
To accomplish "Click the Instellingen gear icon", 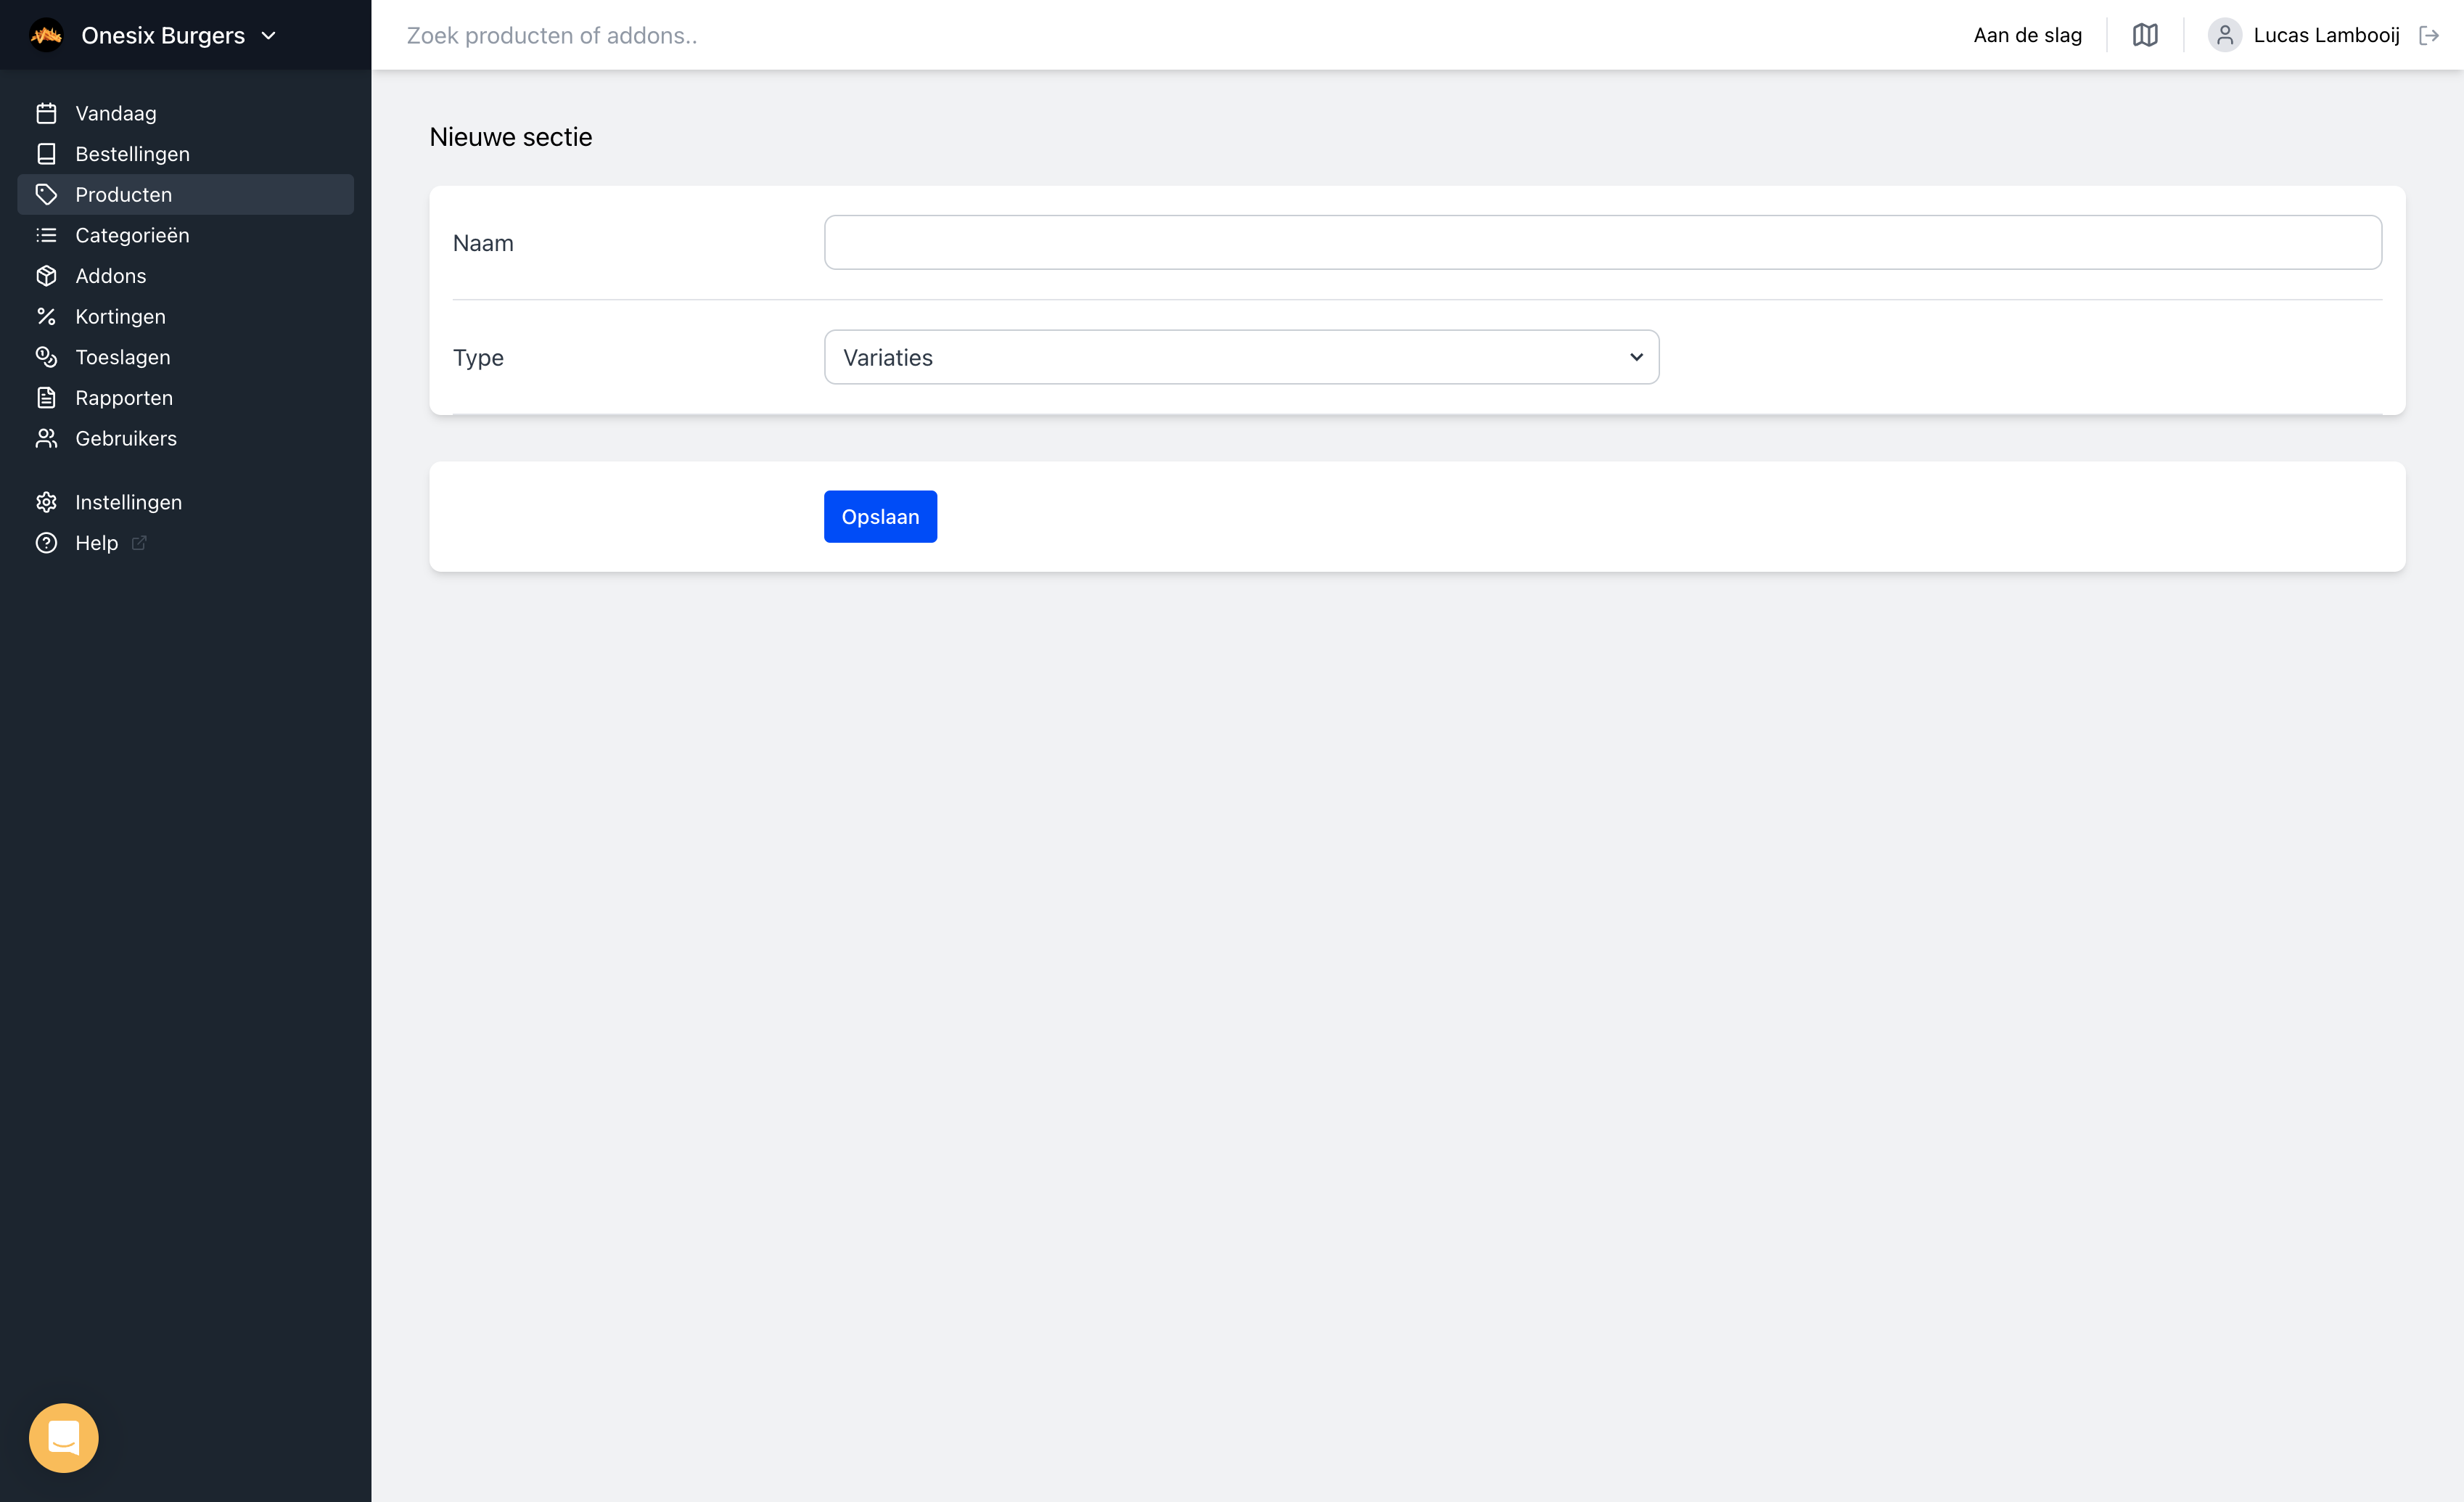I will tap(46, 502).
